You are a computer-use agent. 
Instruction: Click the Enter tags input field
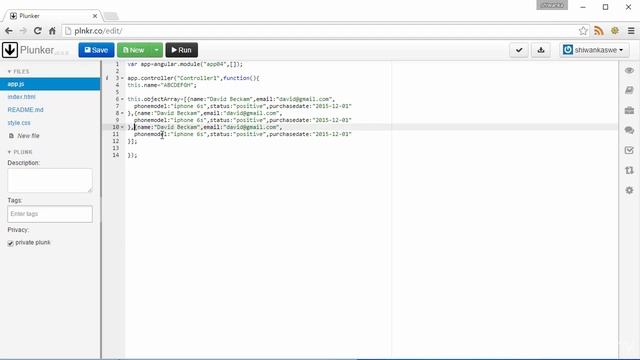click(50, 214)
